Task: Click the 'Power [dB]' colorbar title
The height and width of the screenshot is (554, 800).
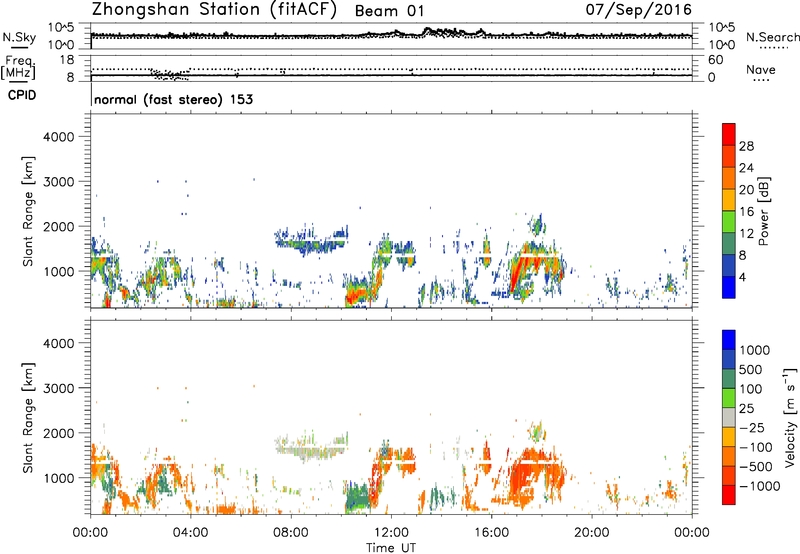Action: coord(764,211)
